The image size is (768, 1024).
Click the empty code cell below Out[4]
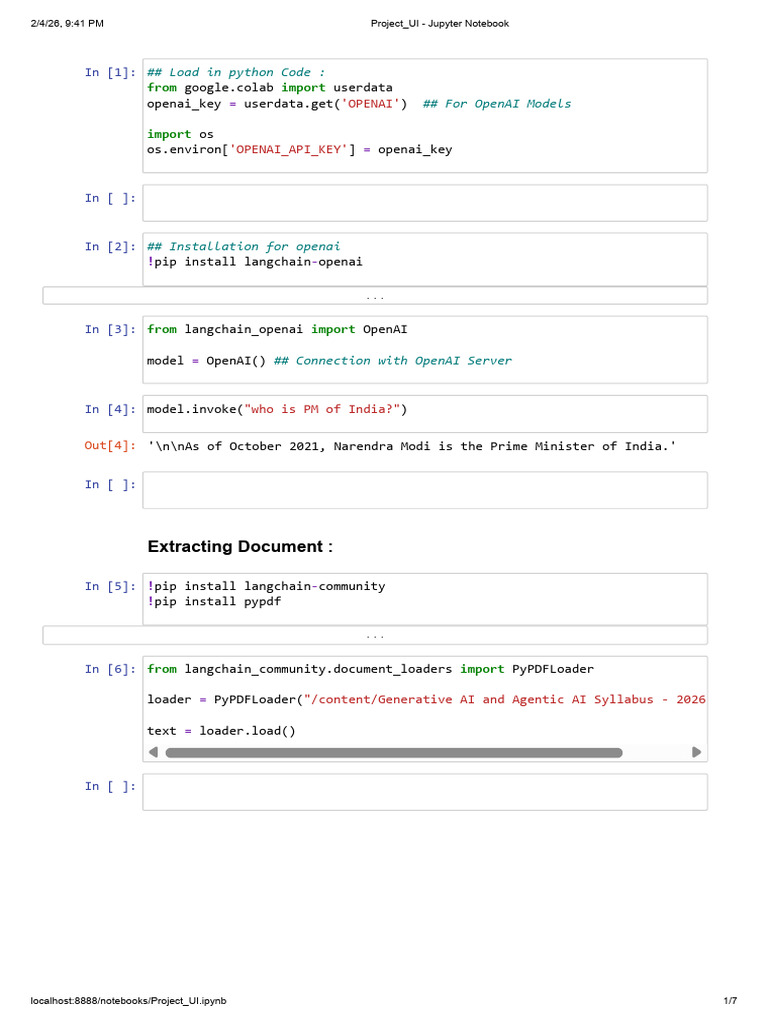click(x=424, y=490)
